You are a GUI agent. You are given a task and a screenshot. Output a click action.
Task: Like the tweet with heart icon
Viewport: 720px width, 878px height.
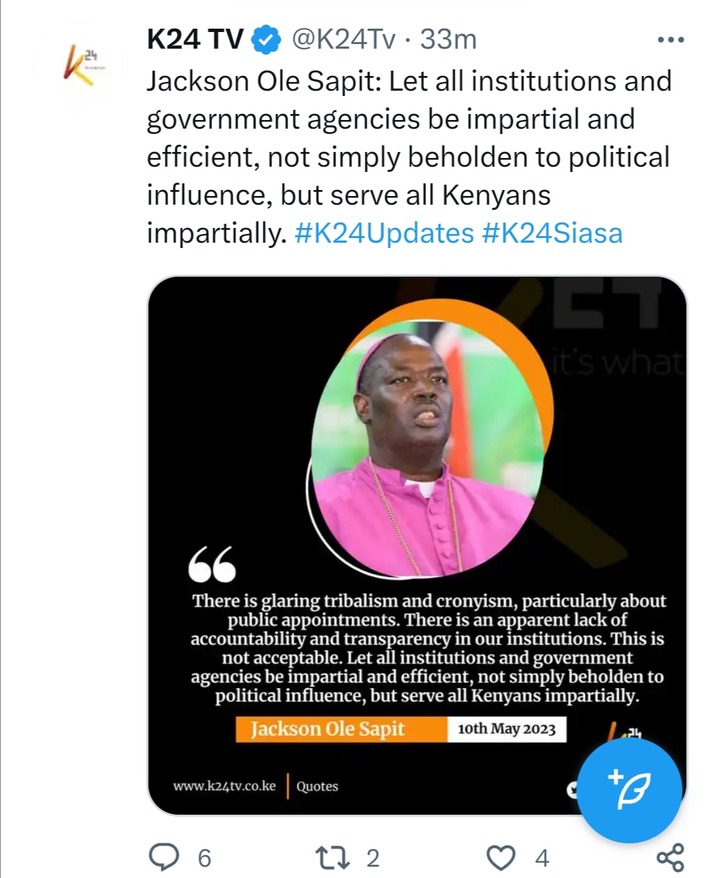(x=501, y=857)
